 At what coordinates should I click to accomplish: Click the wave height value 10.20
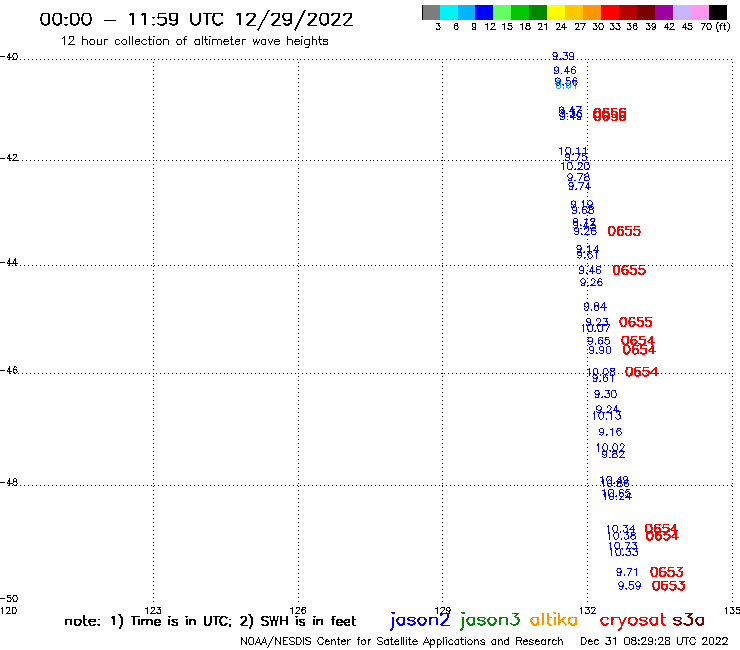575,166
